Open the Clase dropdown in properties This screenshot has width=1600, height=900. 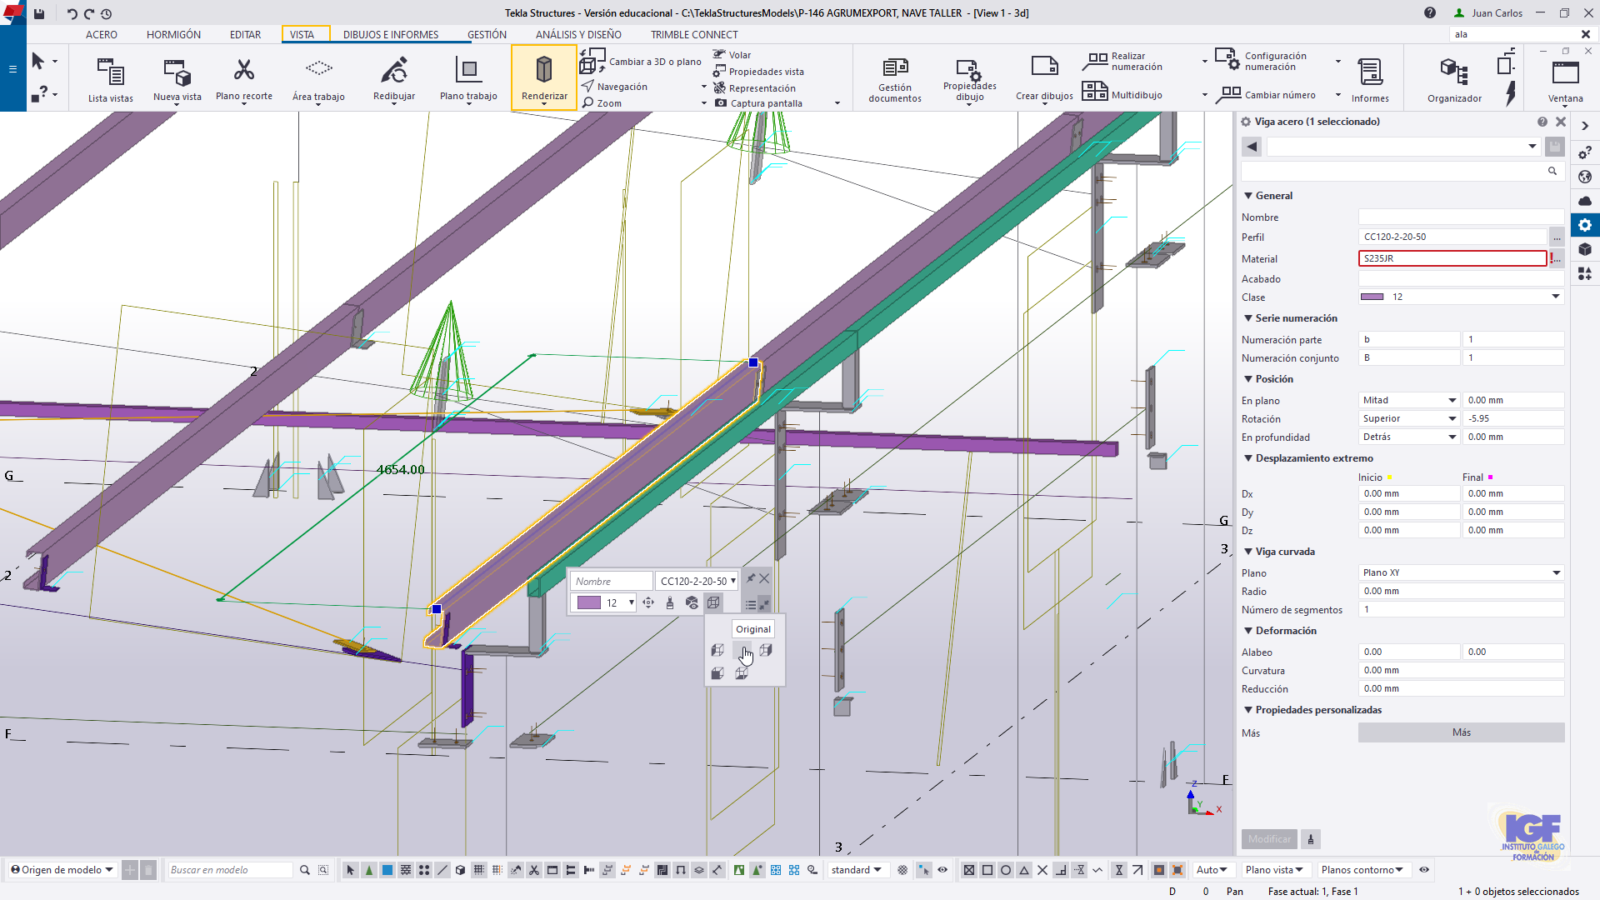[x=1555, y=297]
